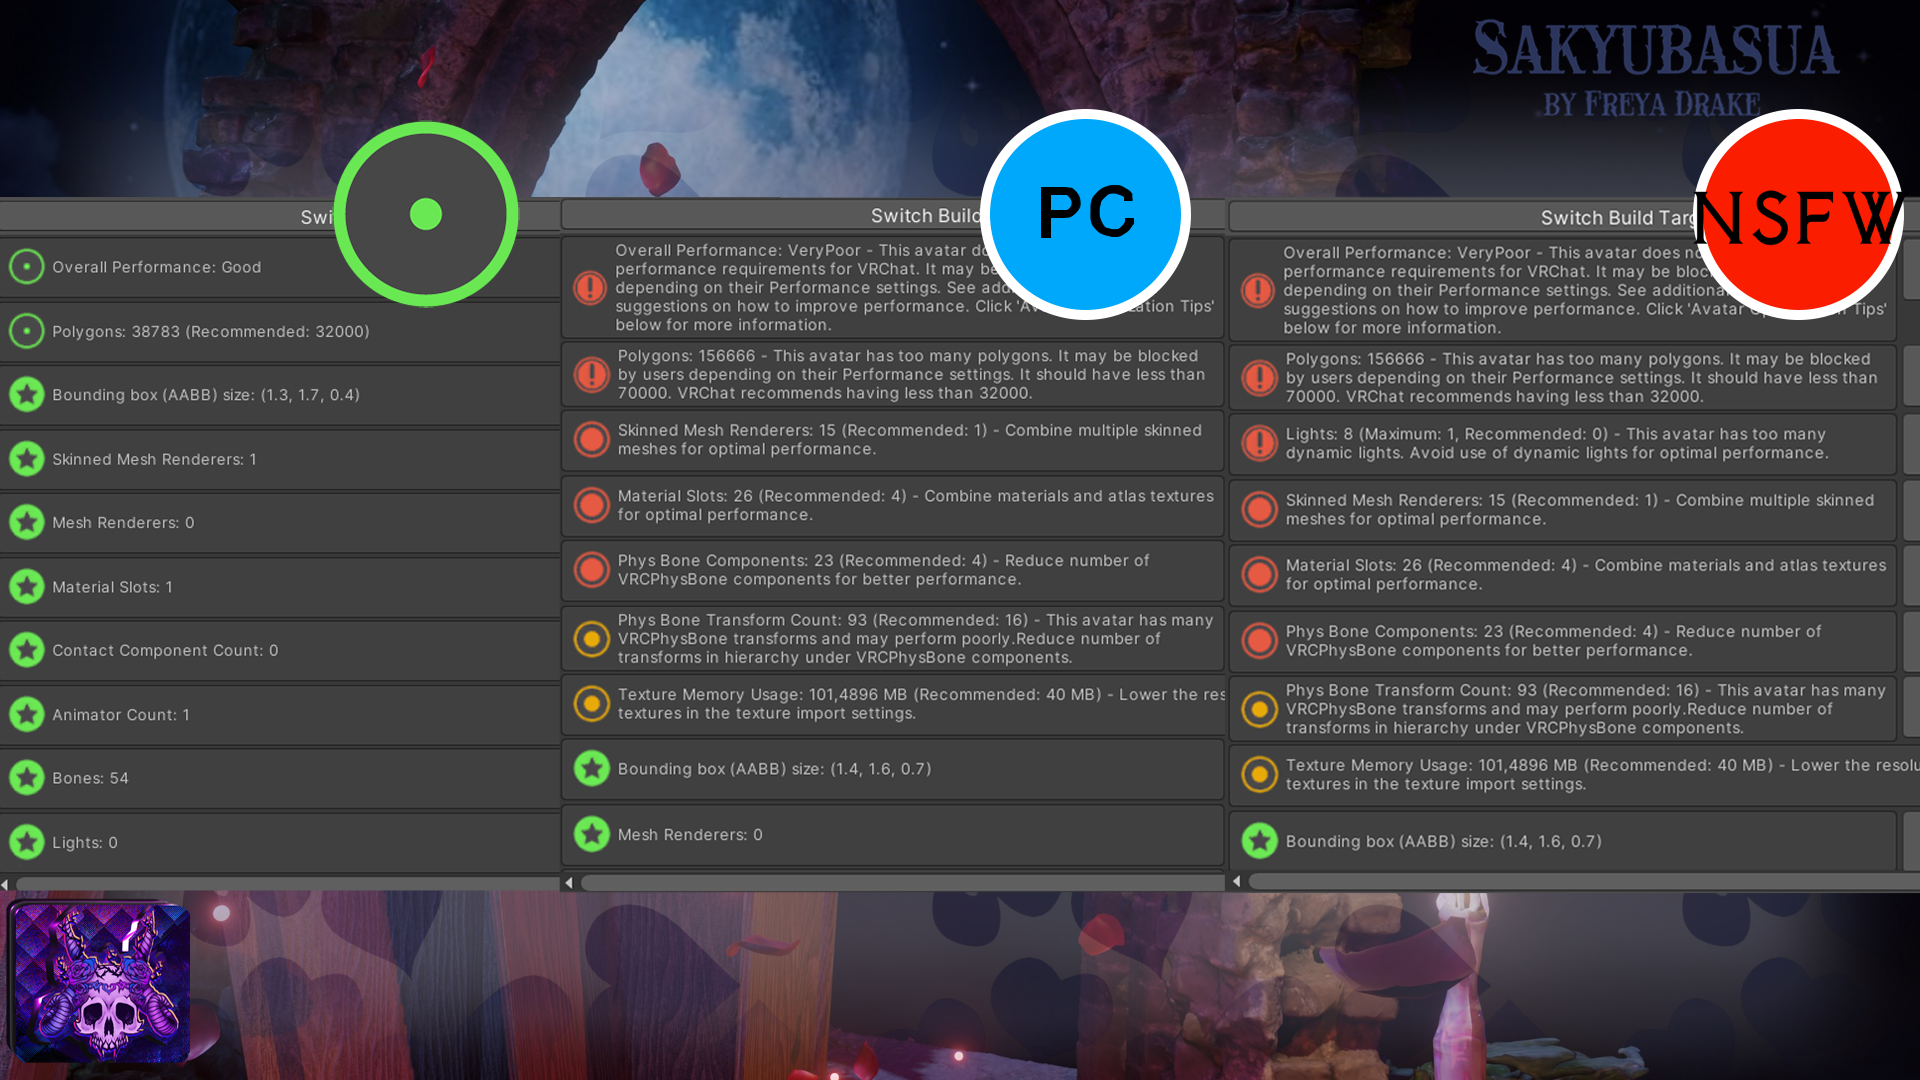Click the left scroll arrow of middle panel
The height and width of the screenshot is (1080, 1920).
[569, 883]
